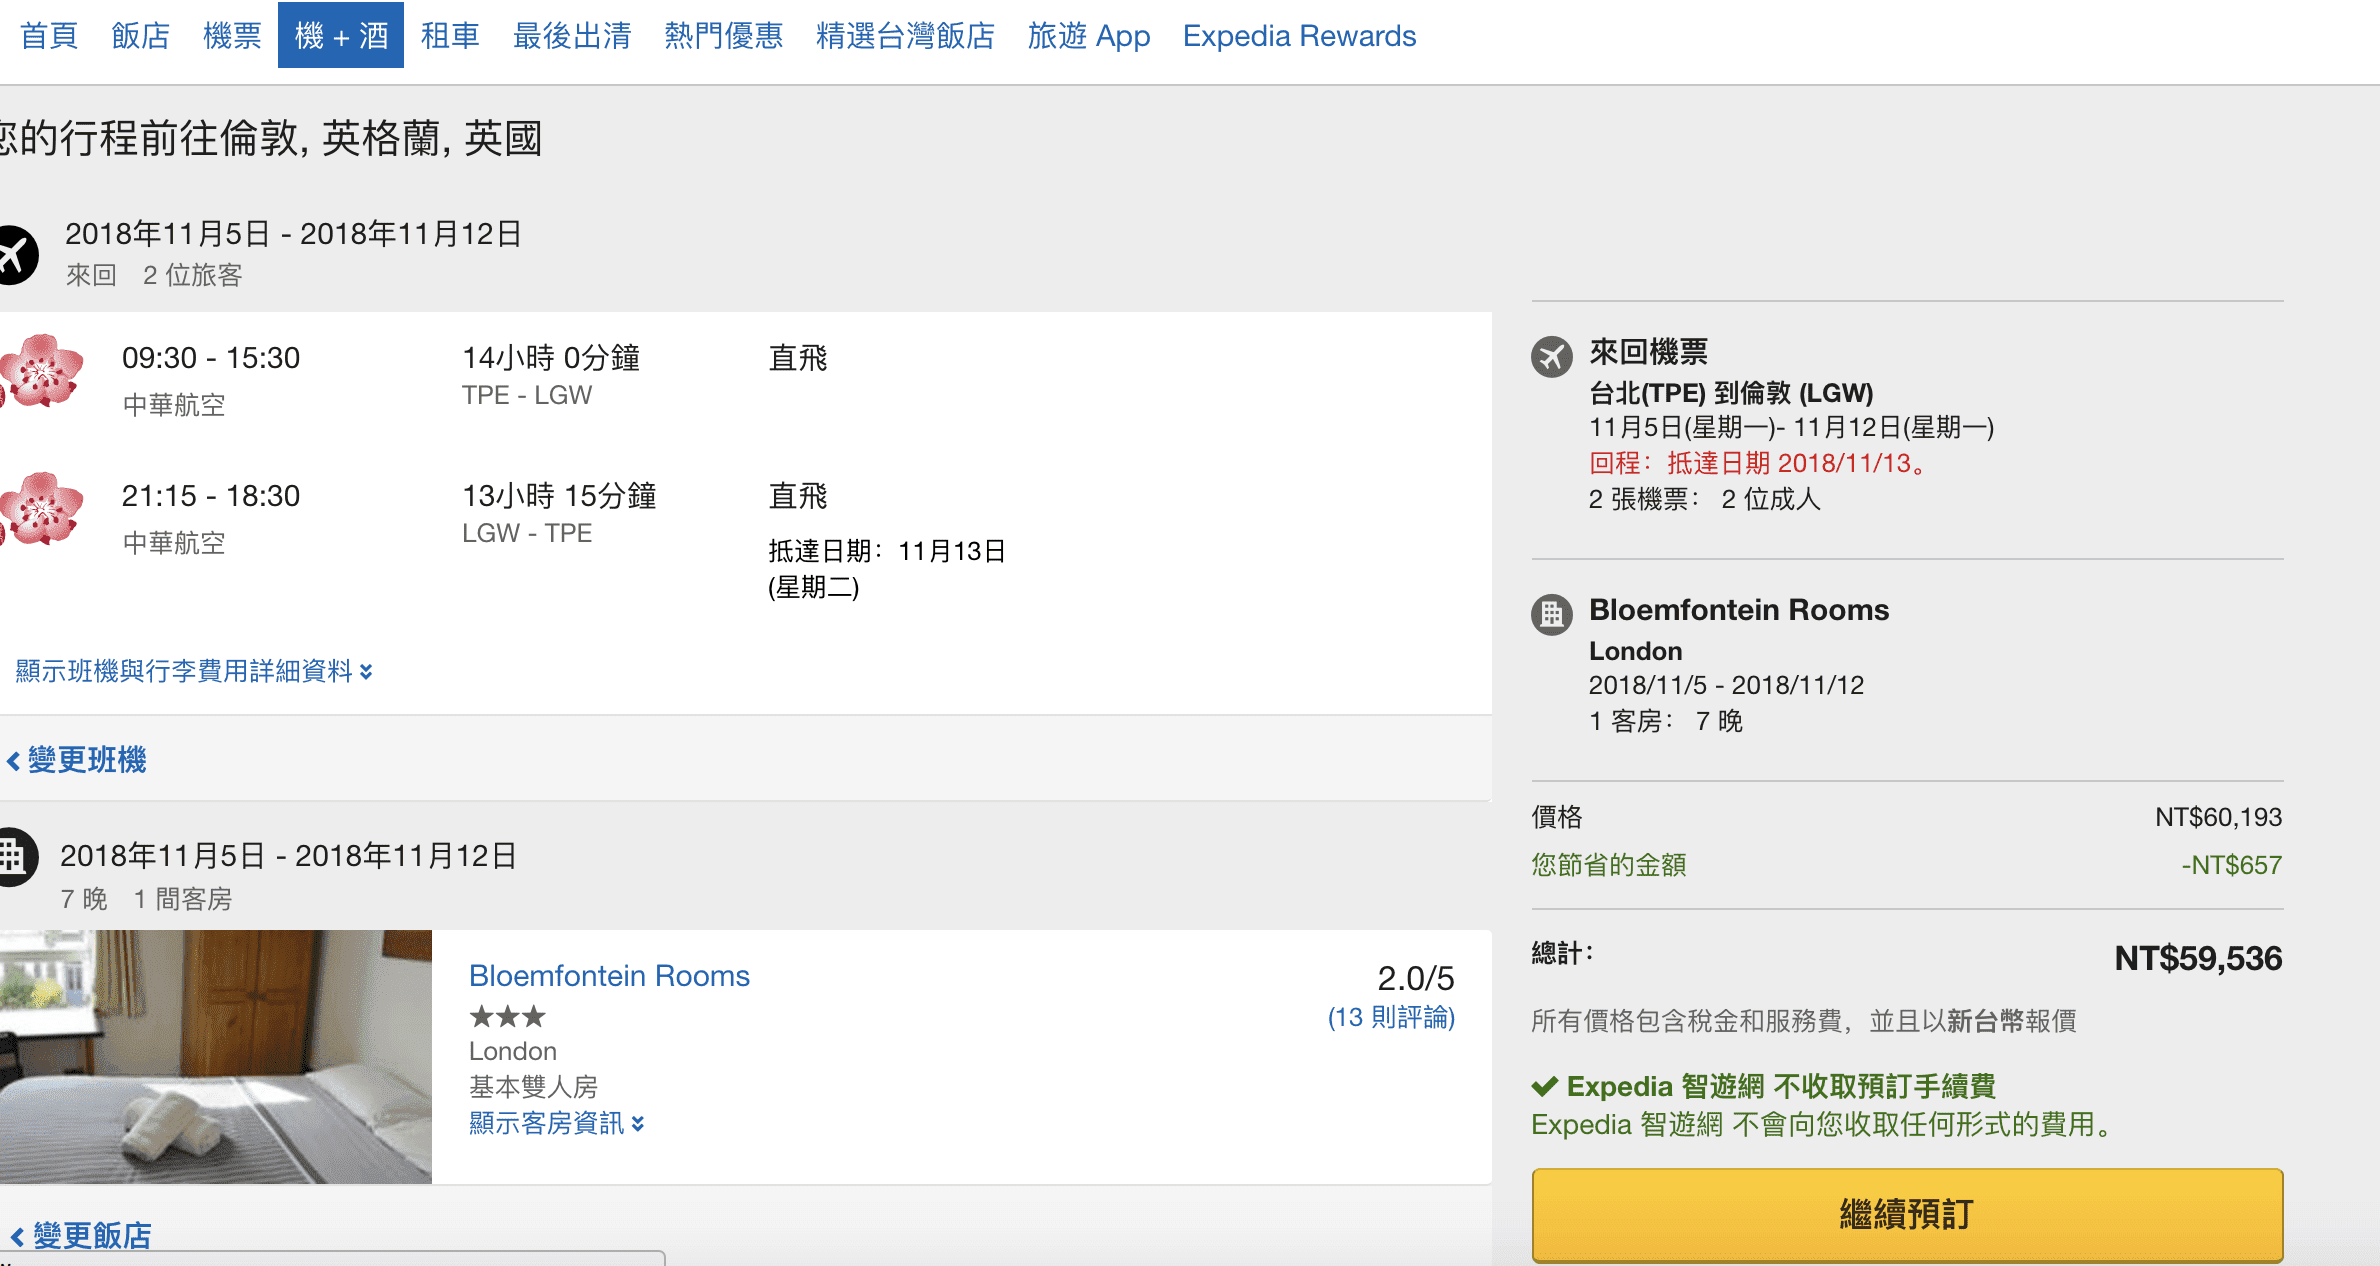Open the 首頁 home tab
The width and height of the screenshot is (2380, 1266).
49,36
